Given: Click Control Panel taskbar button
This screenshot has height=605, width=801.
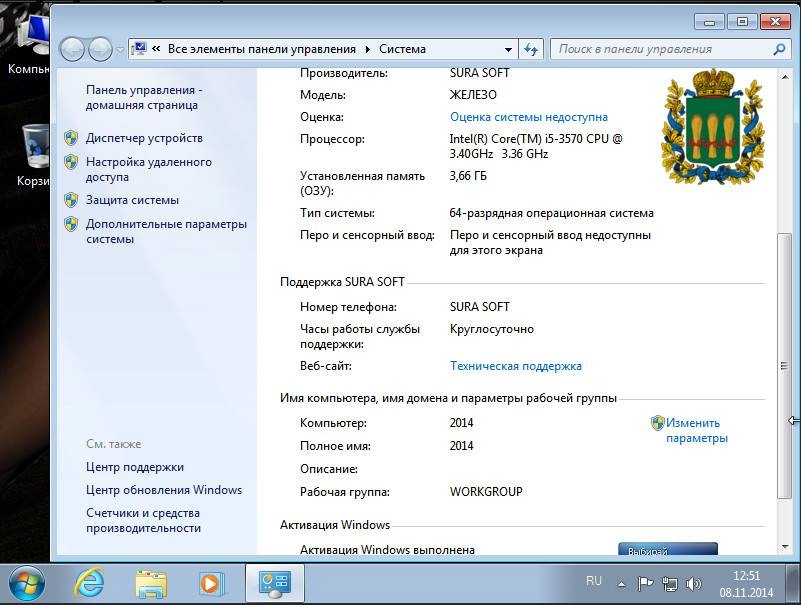Looking at the screenshot, I should [275, 583].
